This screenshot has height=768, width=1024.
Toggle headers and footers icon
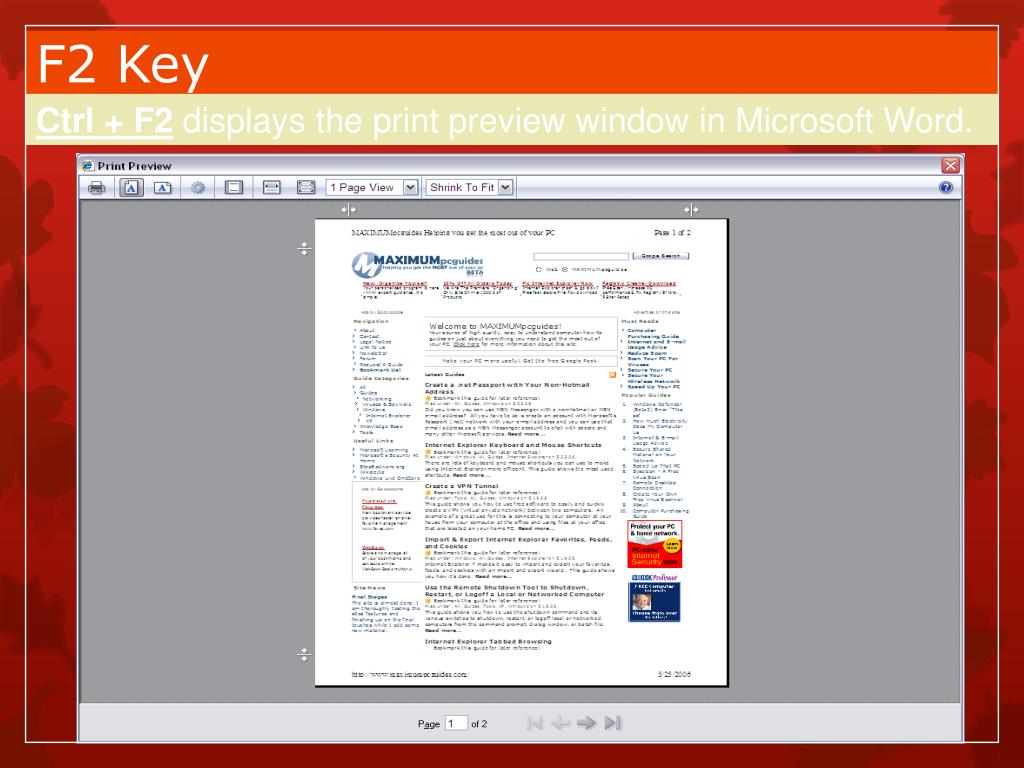(234, 188)
